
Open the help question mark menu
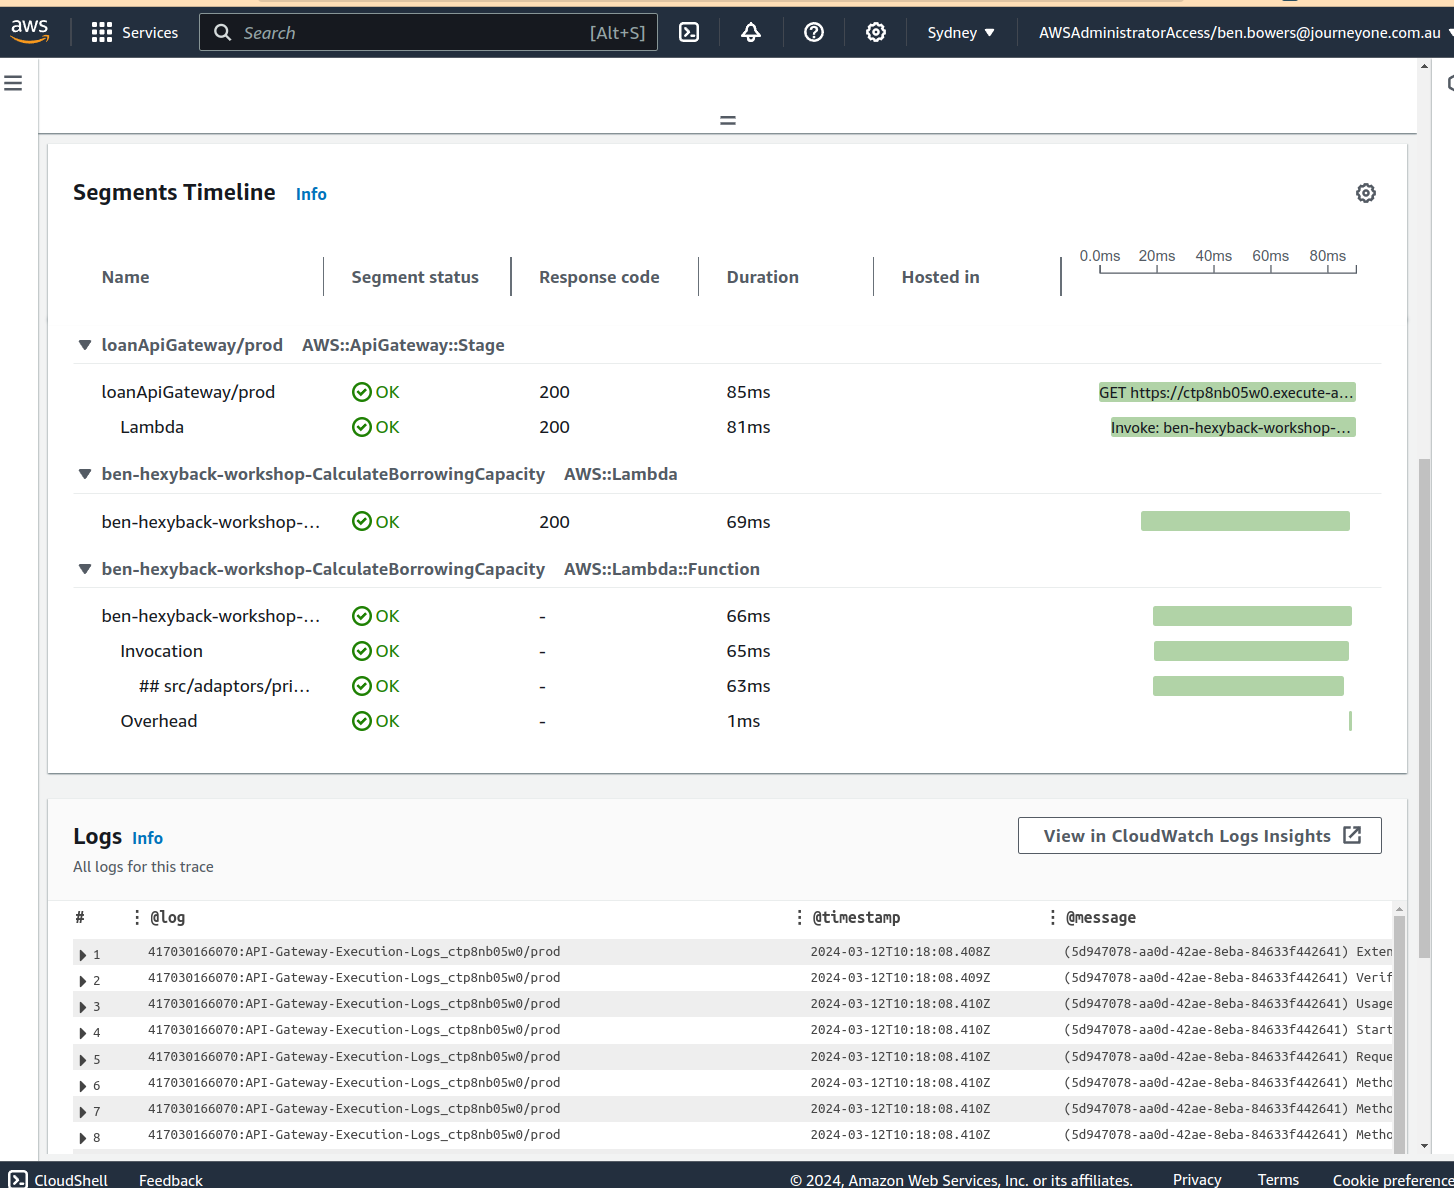[x=814, y=33]
